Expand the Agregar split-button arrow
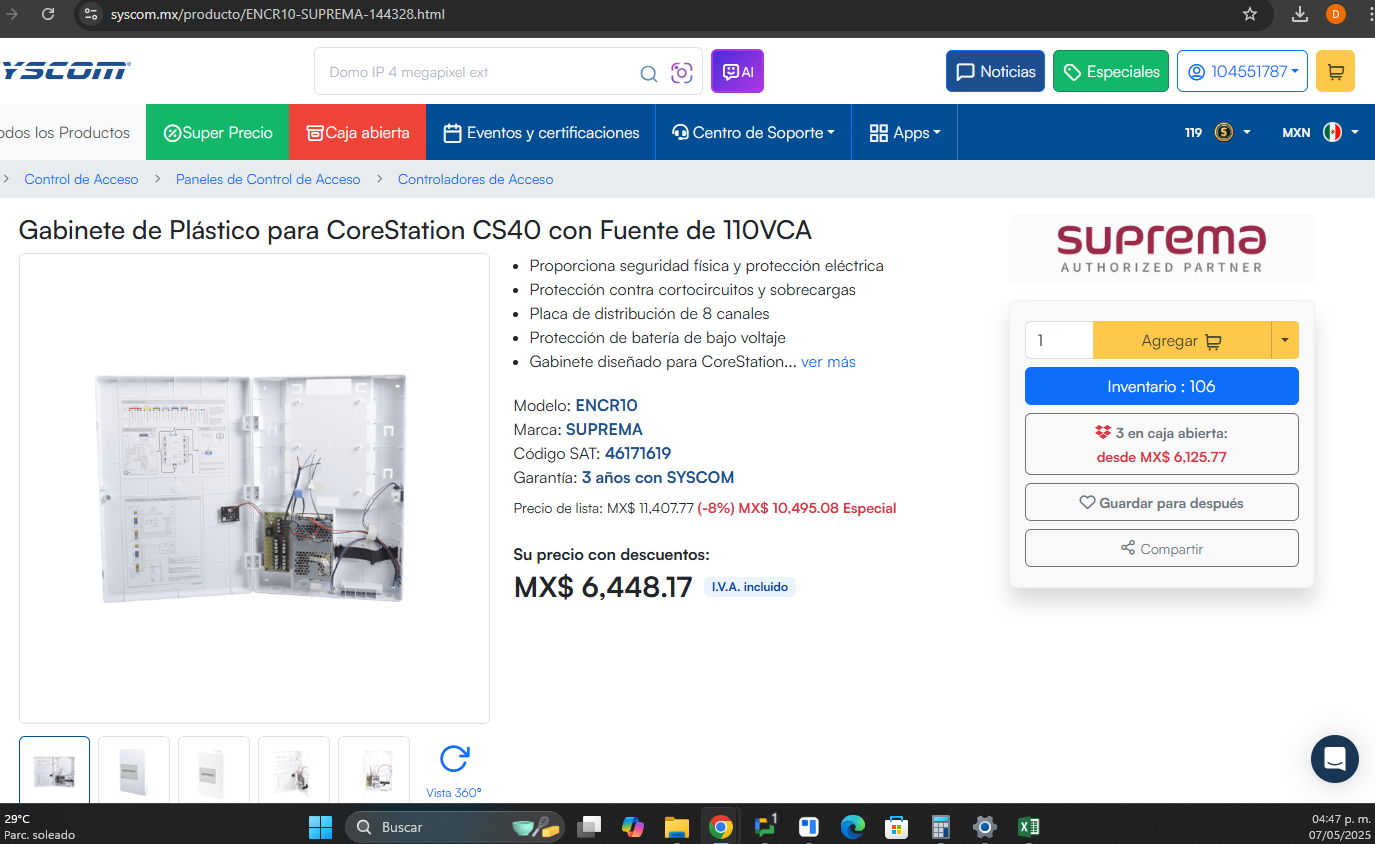 tap(1284, 340)
